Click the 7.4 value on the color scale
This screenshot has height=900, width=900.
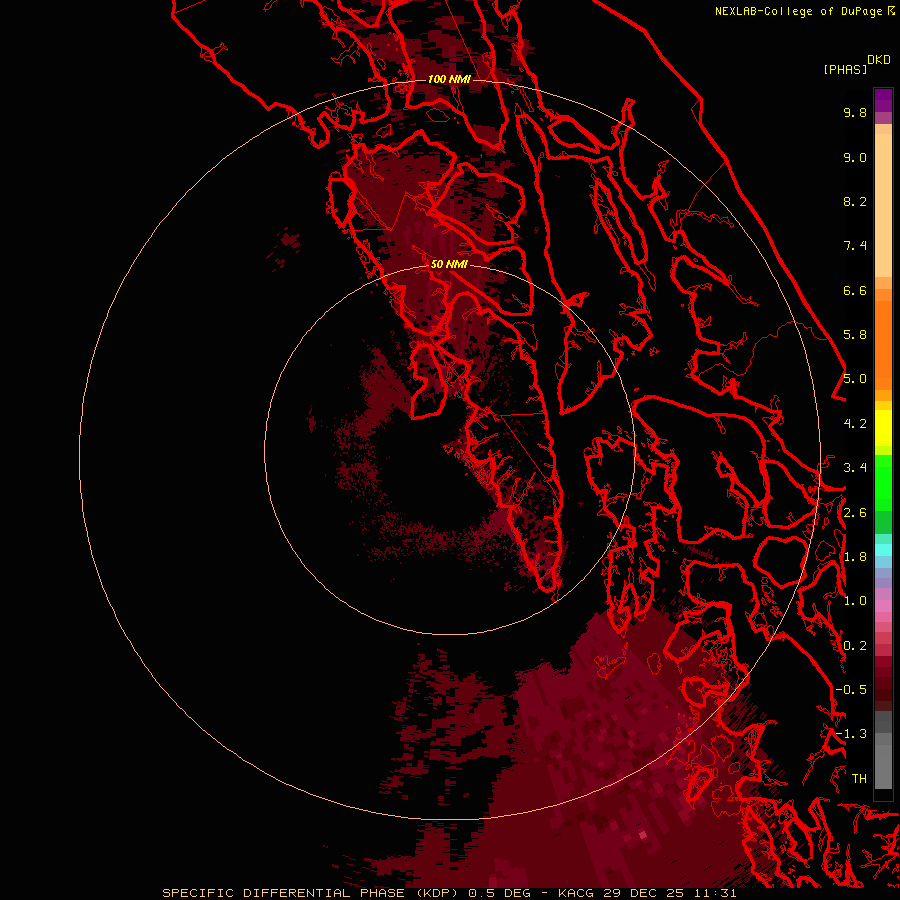855,246
